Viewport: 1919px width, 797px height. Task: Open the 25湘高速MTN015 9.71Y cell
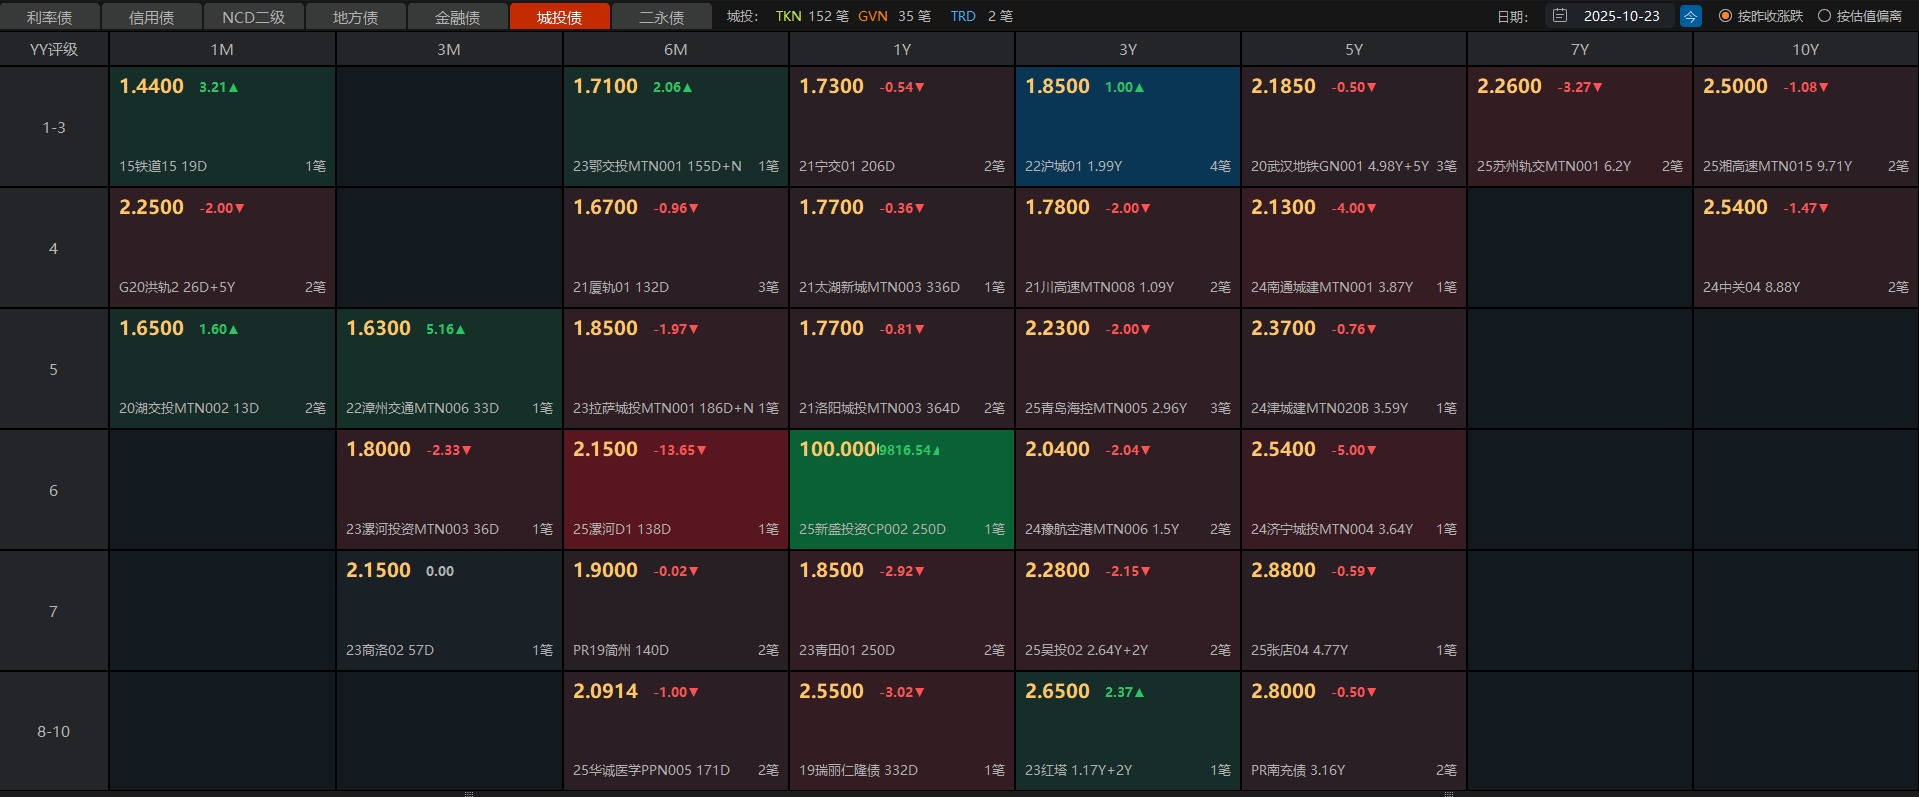pos(1806,127)
